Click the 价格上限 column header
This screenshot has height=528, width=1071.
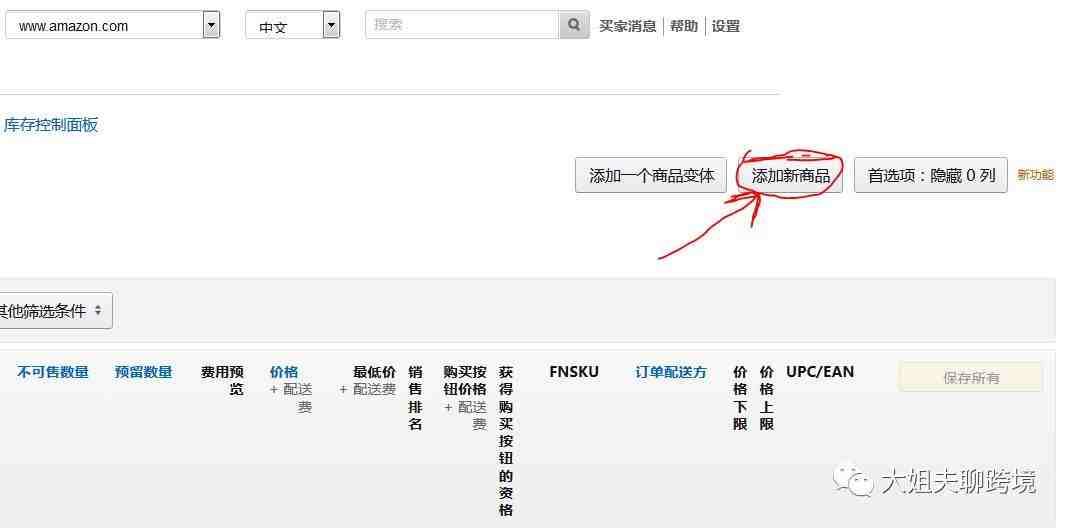tap(766, 398)
